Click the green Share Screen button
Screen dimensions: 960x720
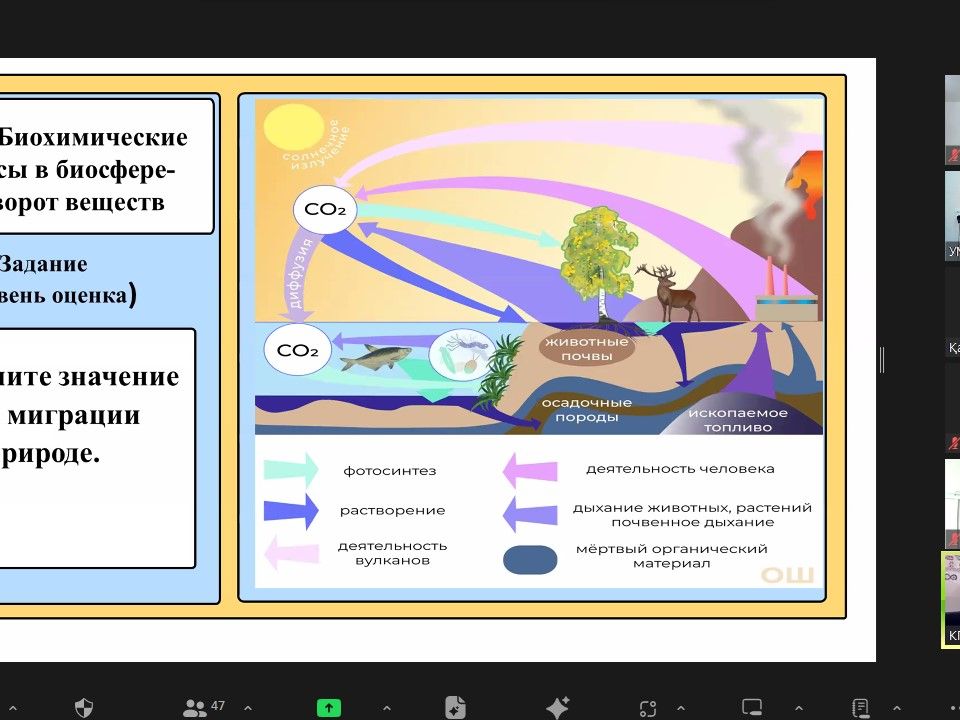point(329,707)
